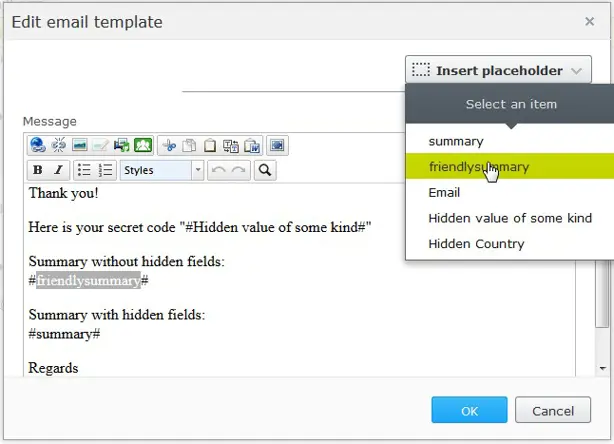Select 'summary' placeholder item
The height and width of the screenshot is (444, 614).
[x=456, y=141]
